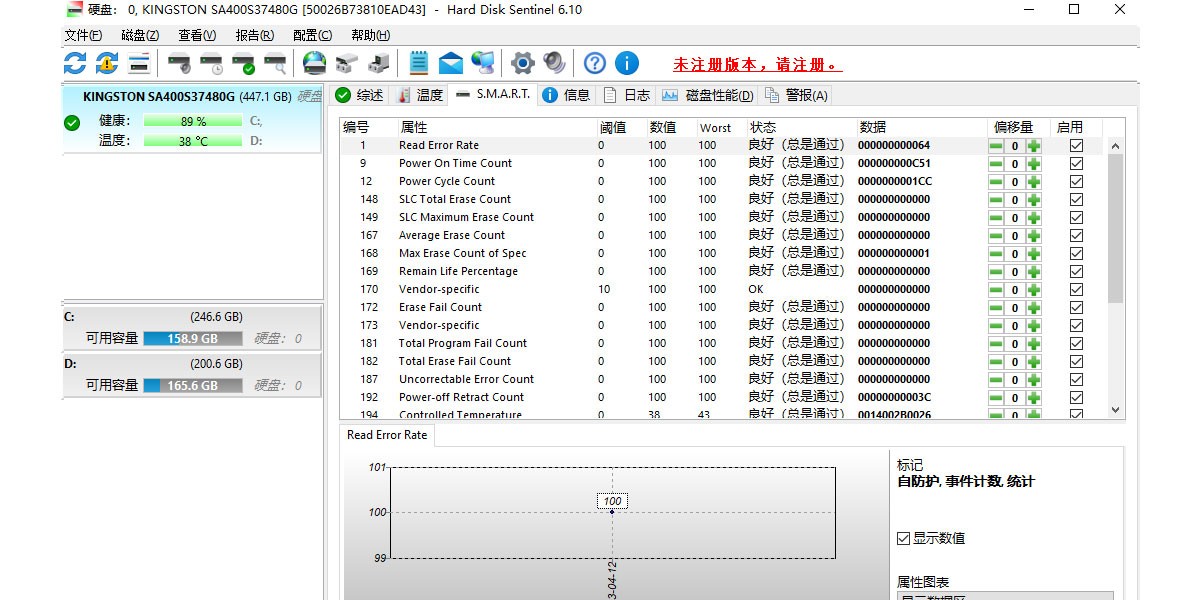Click the attribute list scrollbar up arrow
1200x600 pixels.
point(1115,146)
